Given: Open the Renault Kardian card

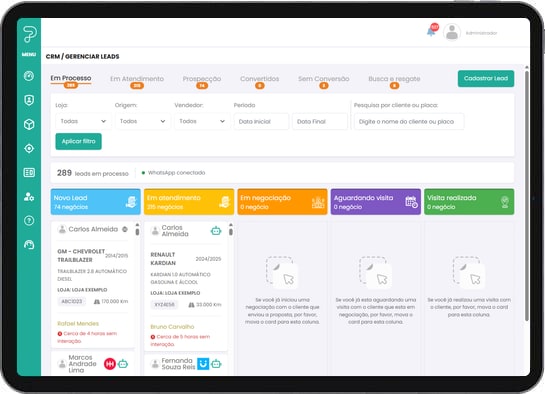Looking at the screenshot, I should tap(186, 287).
